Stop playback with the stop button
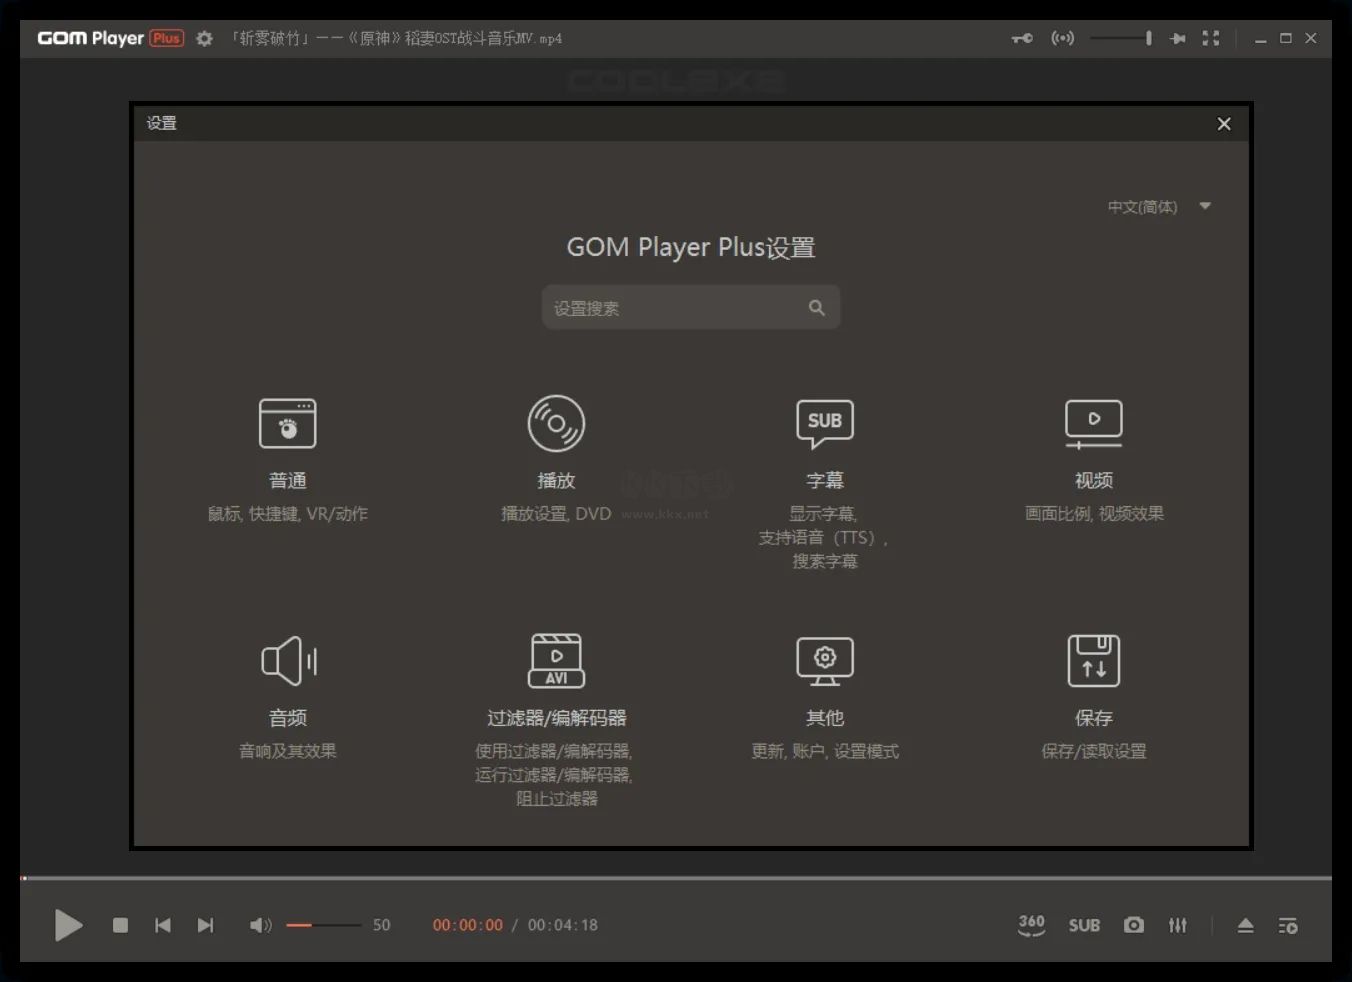This screenshot has width=1352, height=982. coord(120,925)
